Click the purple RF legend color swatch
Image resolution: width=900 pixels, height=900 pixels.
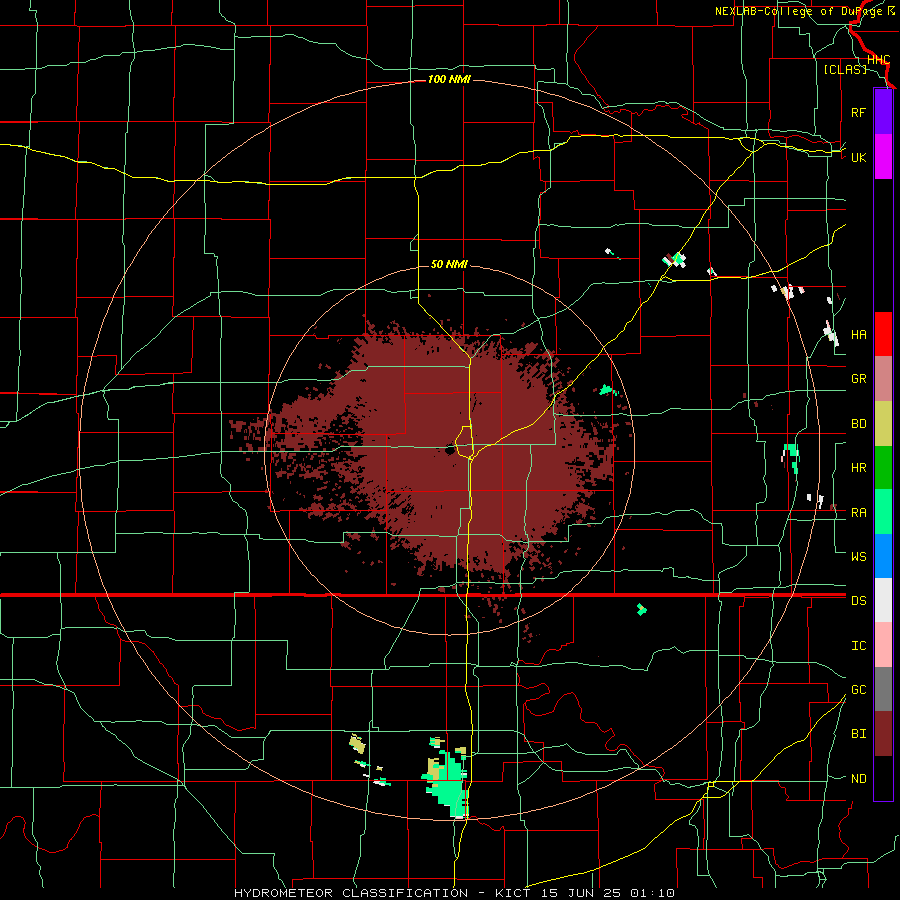click(883, 112)
